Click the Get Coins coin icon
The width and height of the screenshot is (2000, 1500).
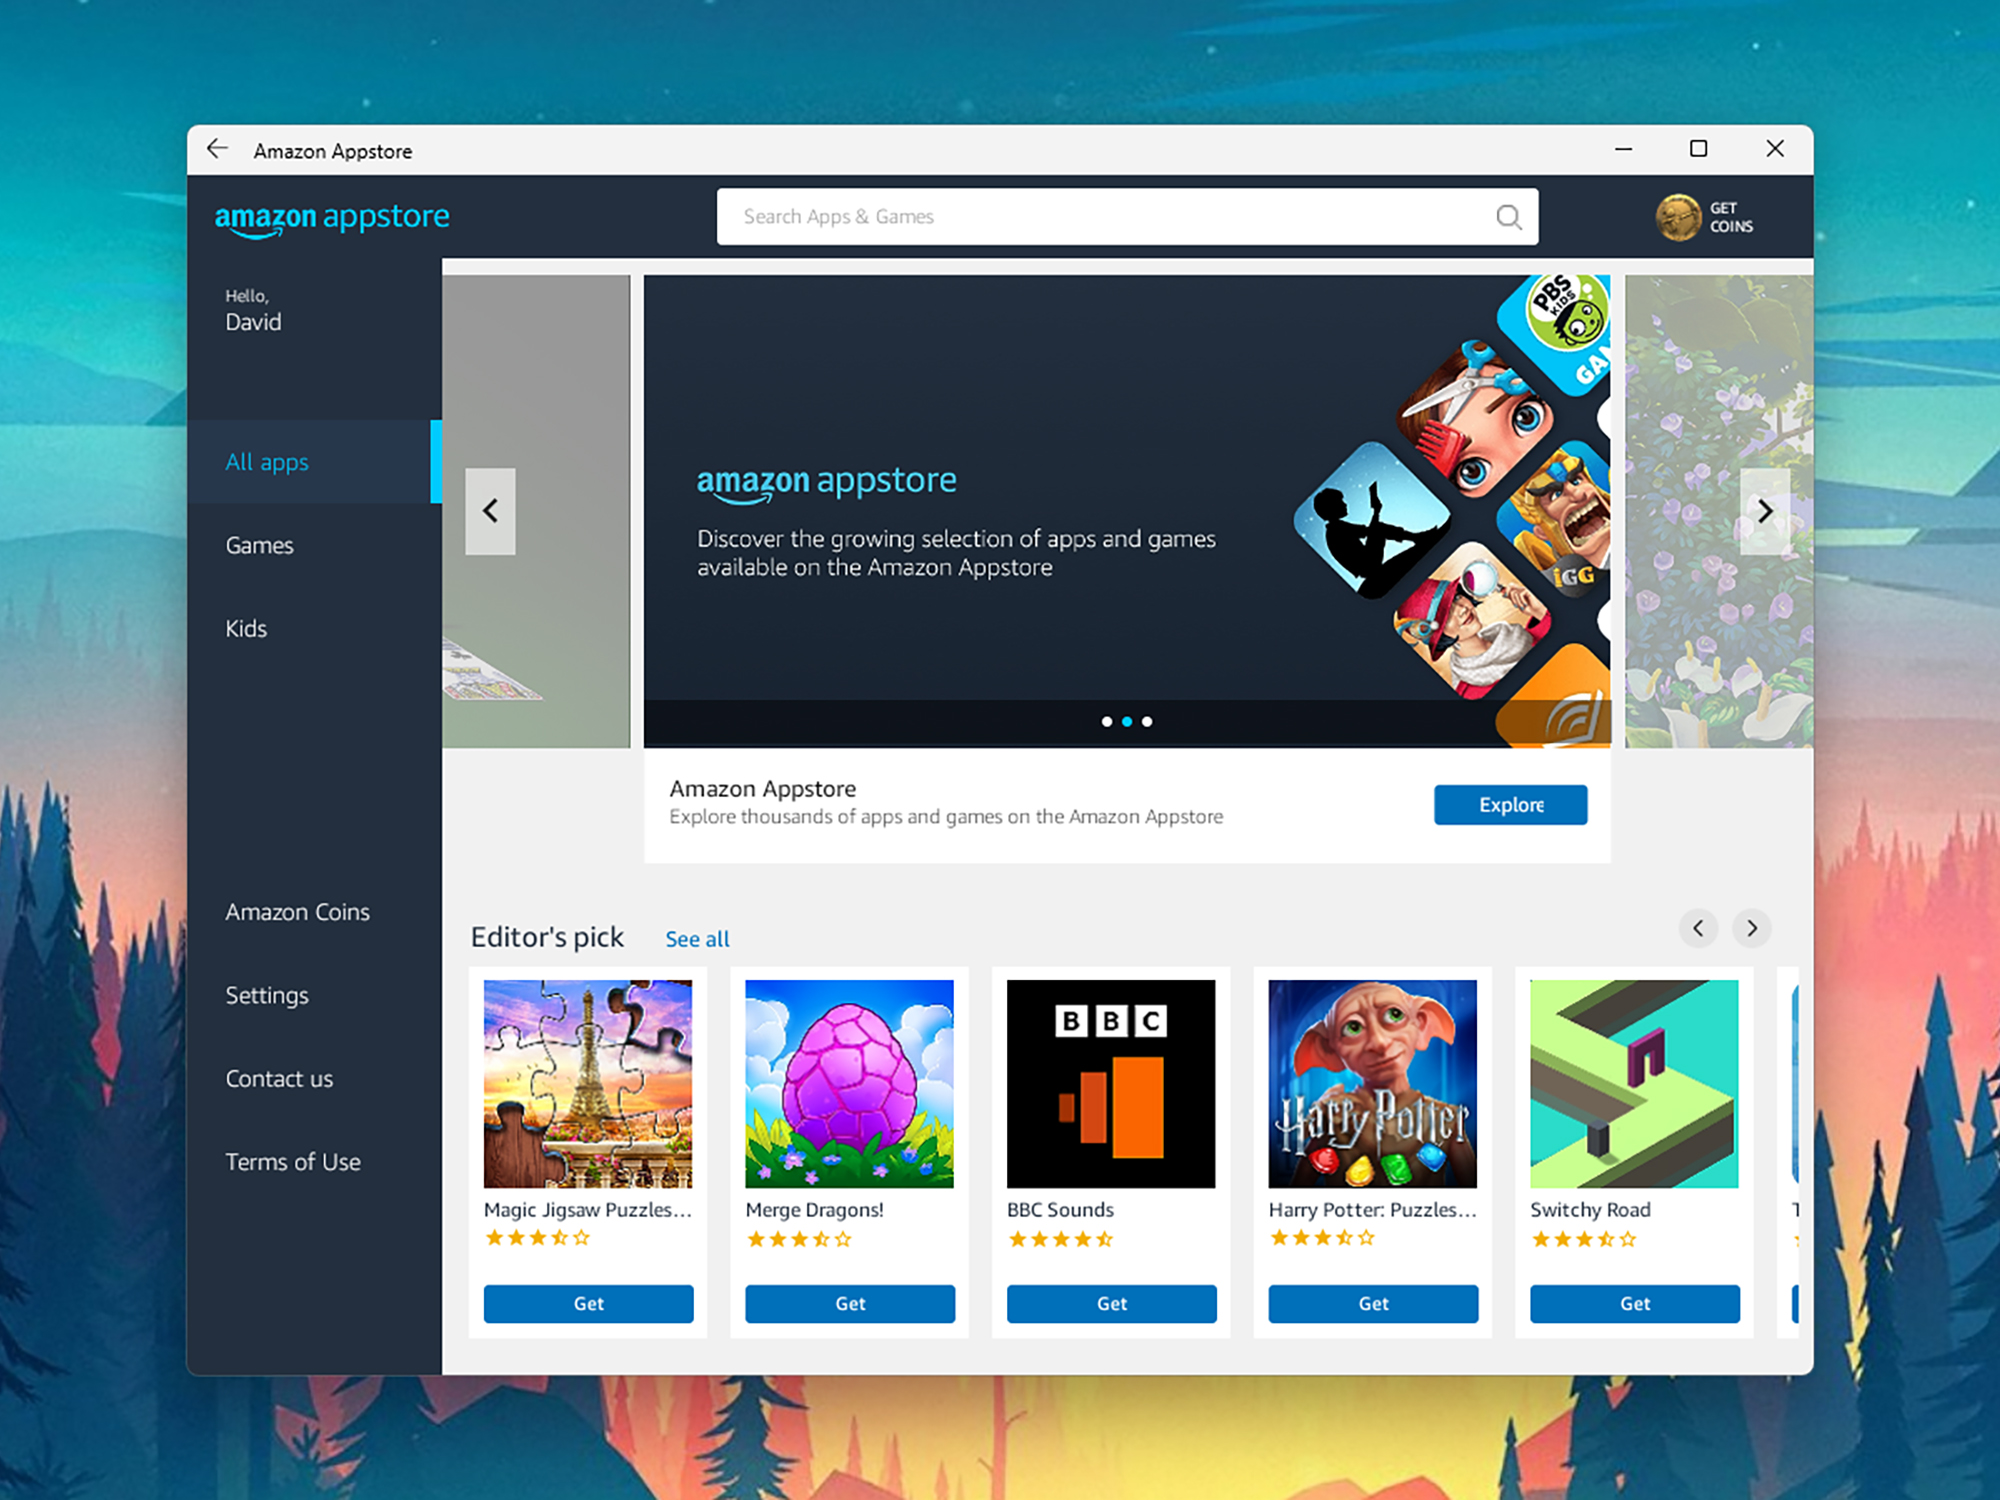click(x=1676, y=217)
